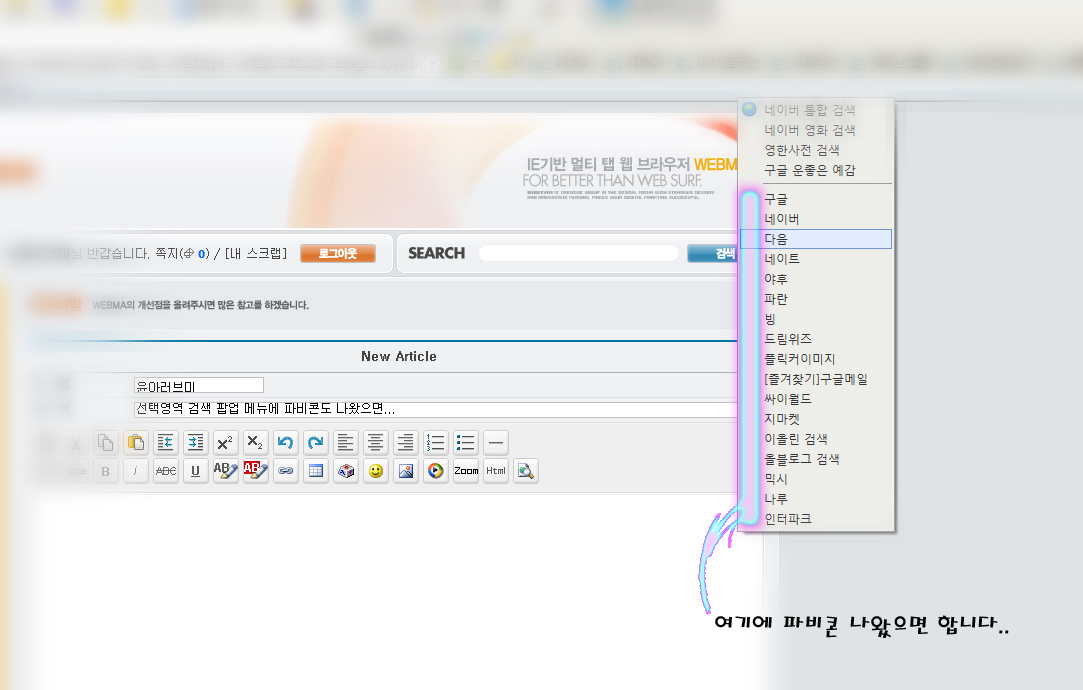Screen dimensions: 1083x690
Task: Insert a bulleted list
Action: (465, 442)
